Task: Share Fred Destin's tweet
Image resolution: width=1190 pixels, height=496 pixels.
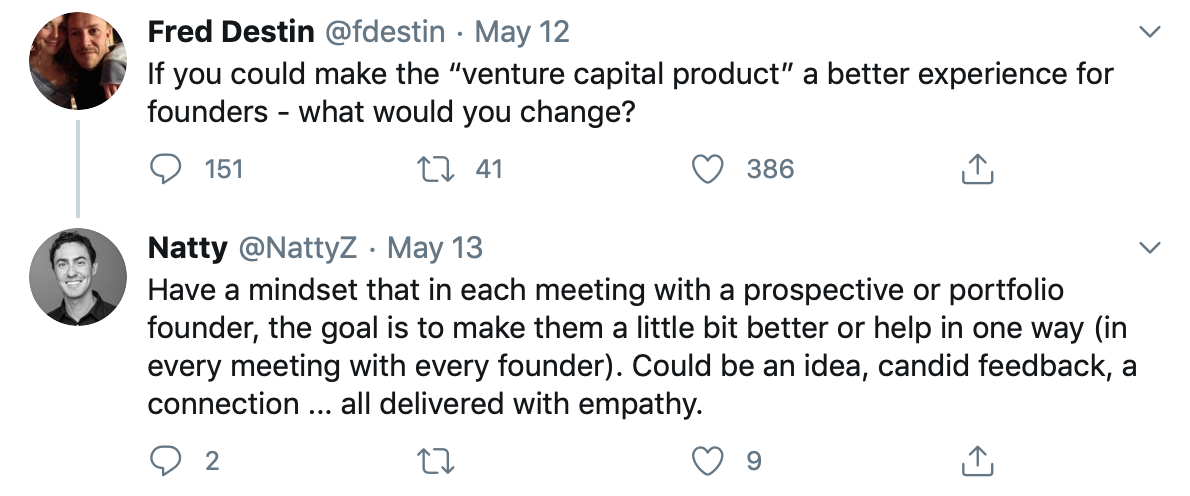Action: tap(977, 171)
